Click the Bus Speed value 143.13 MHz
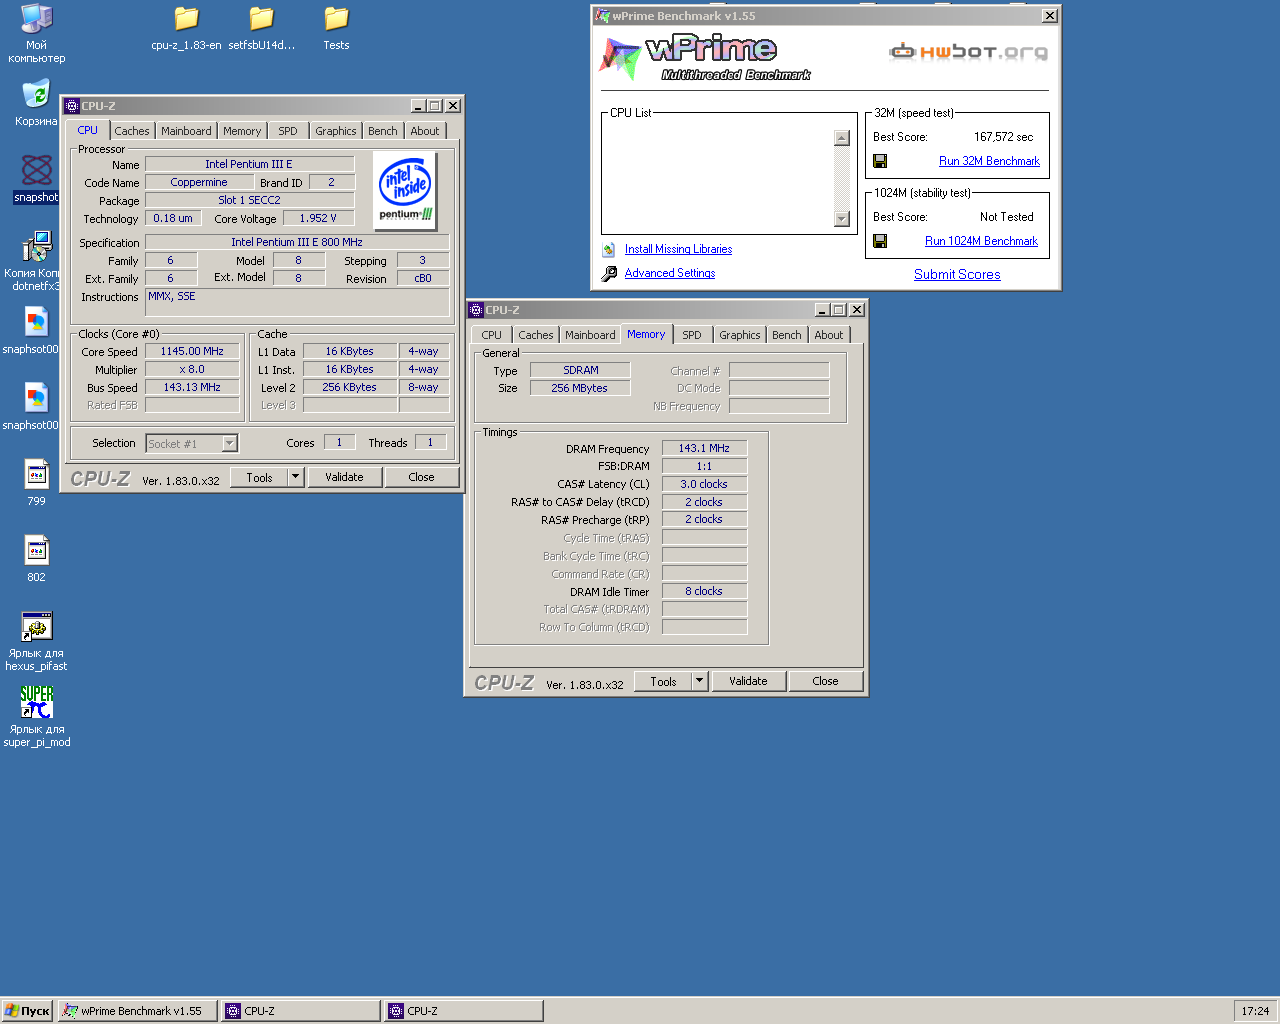1280x1024 pixels. pyautogui.click(x=192, y=387)
